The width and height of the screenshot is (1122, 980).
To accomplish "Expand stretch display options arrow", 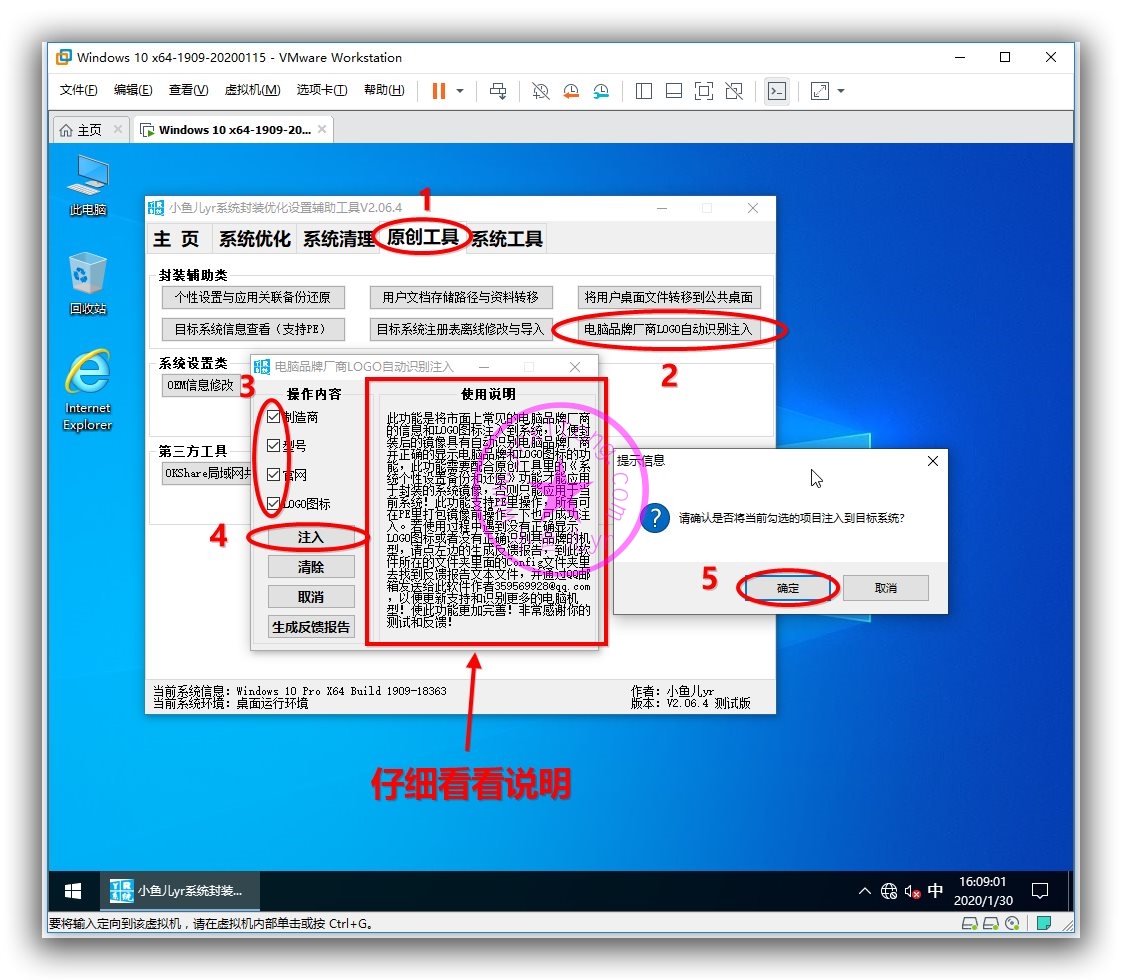I will pos(841,91).
